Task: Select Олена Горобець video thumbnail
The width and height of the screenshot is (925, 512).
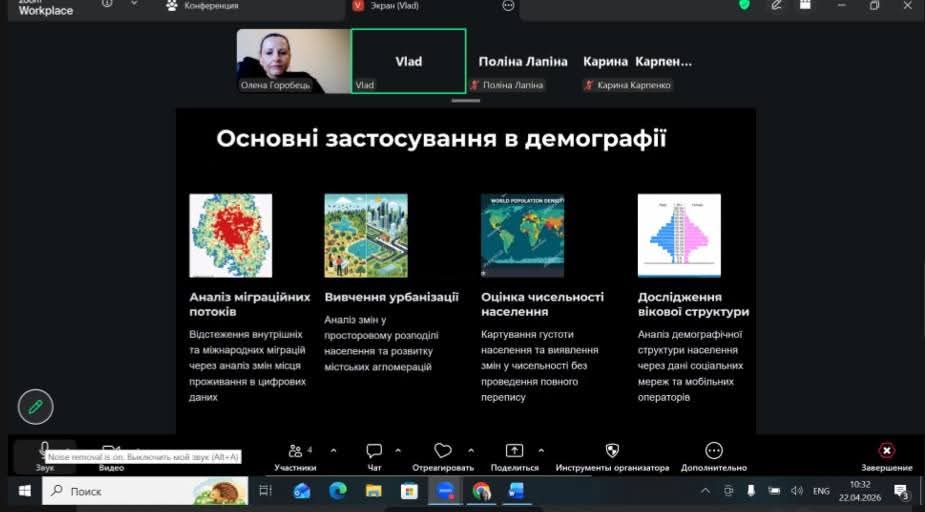Action: (293, 60)
